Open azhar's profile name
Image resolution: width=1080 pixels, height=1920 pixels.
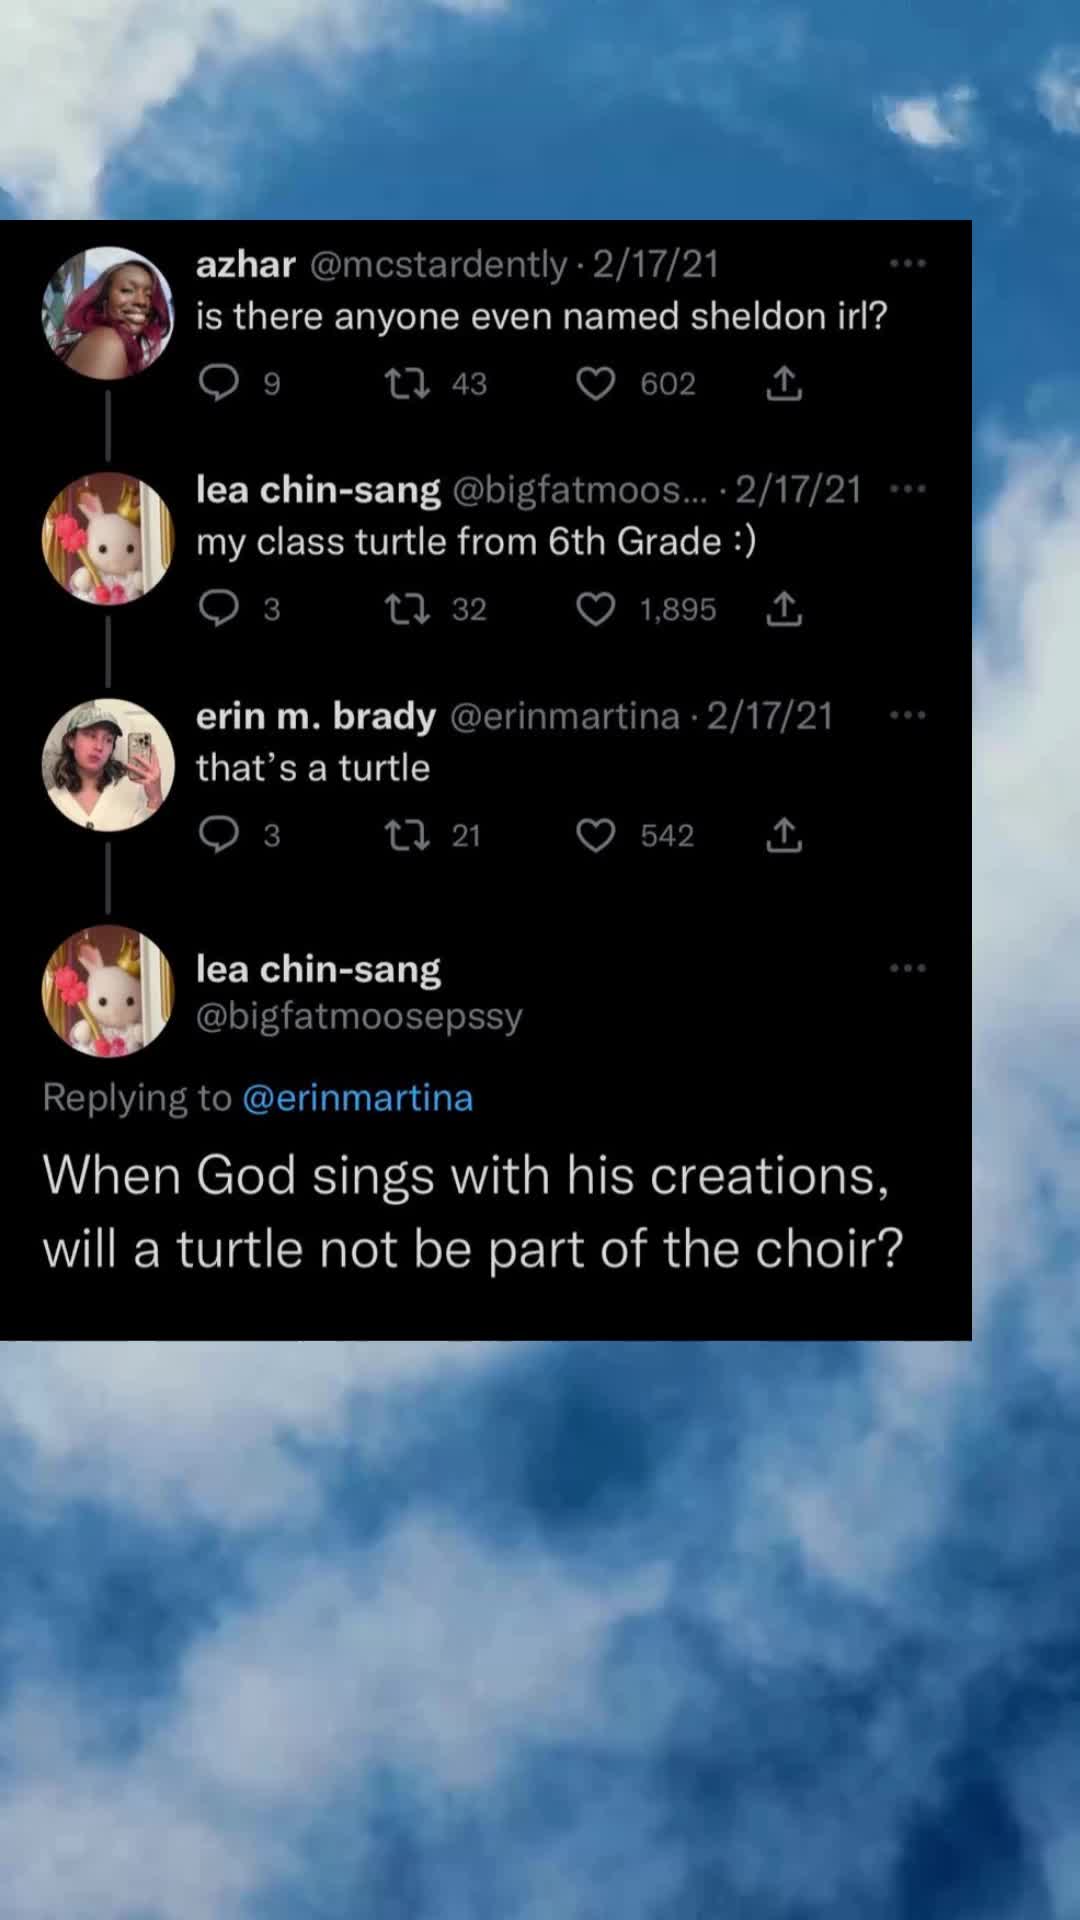coord(246,264)
